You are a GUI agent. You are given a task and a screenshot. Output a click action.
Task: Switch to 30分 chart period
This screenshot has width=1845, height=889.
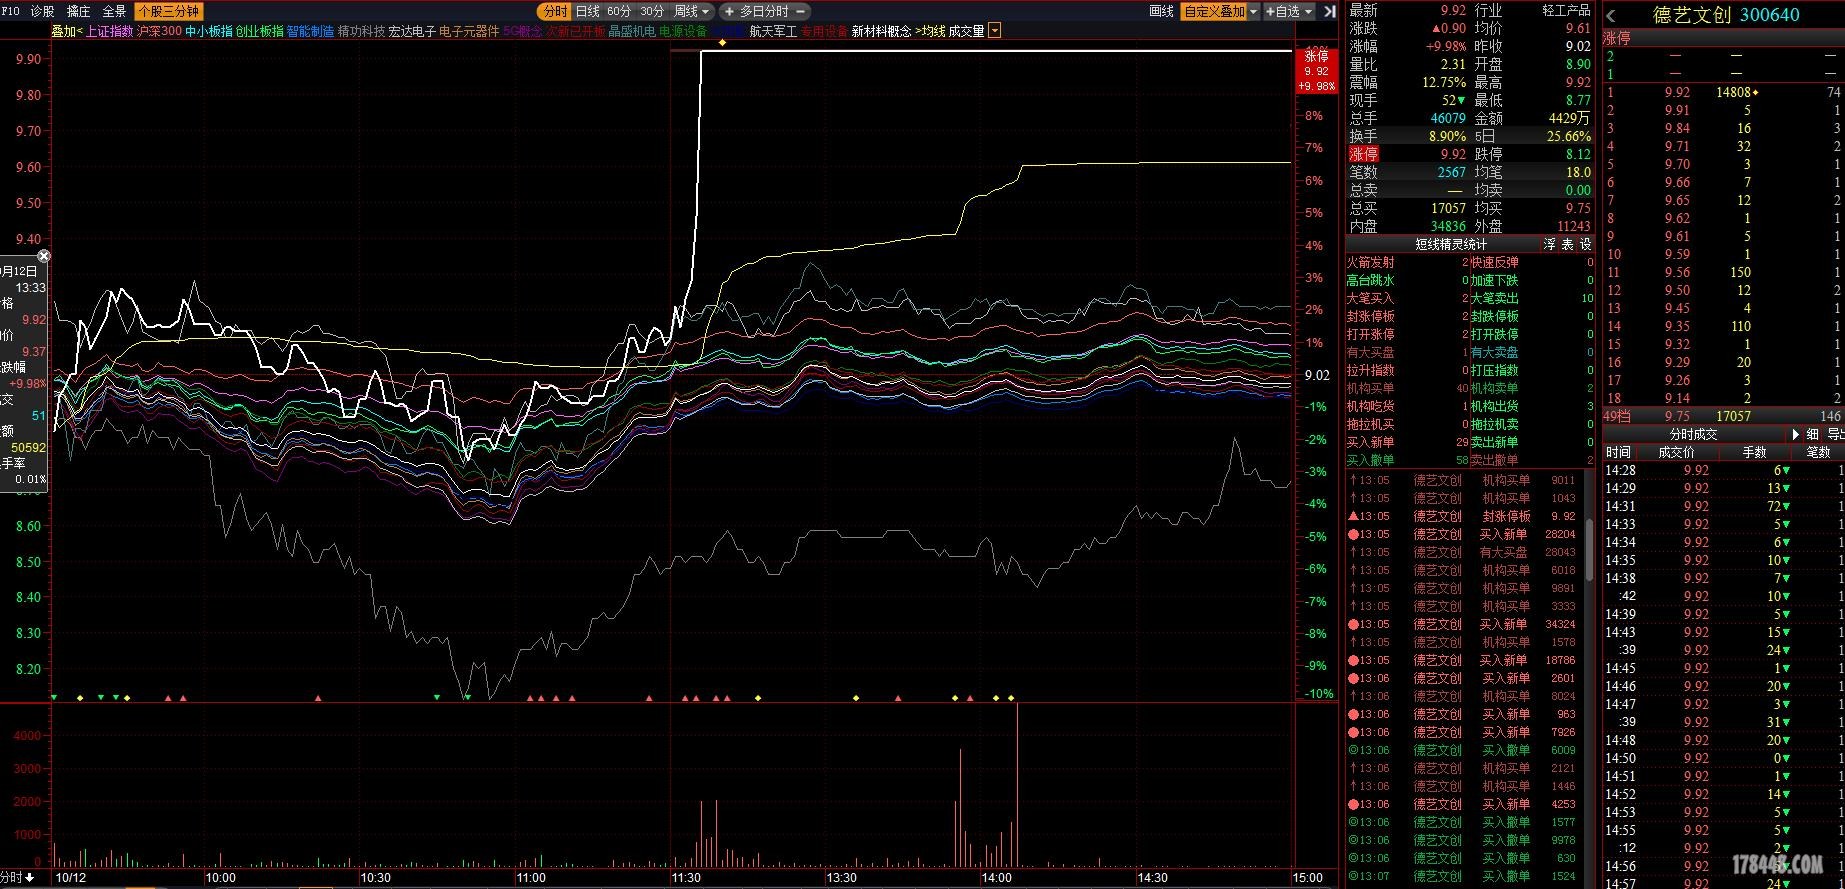pos(652,11)
